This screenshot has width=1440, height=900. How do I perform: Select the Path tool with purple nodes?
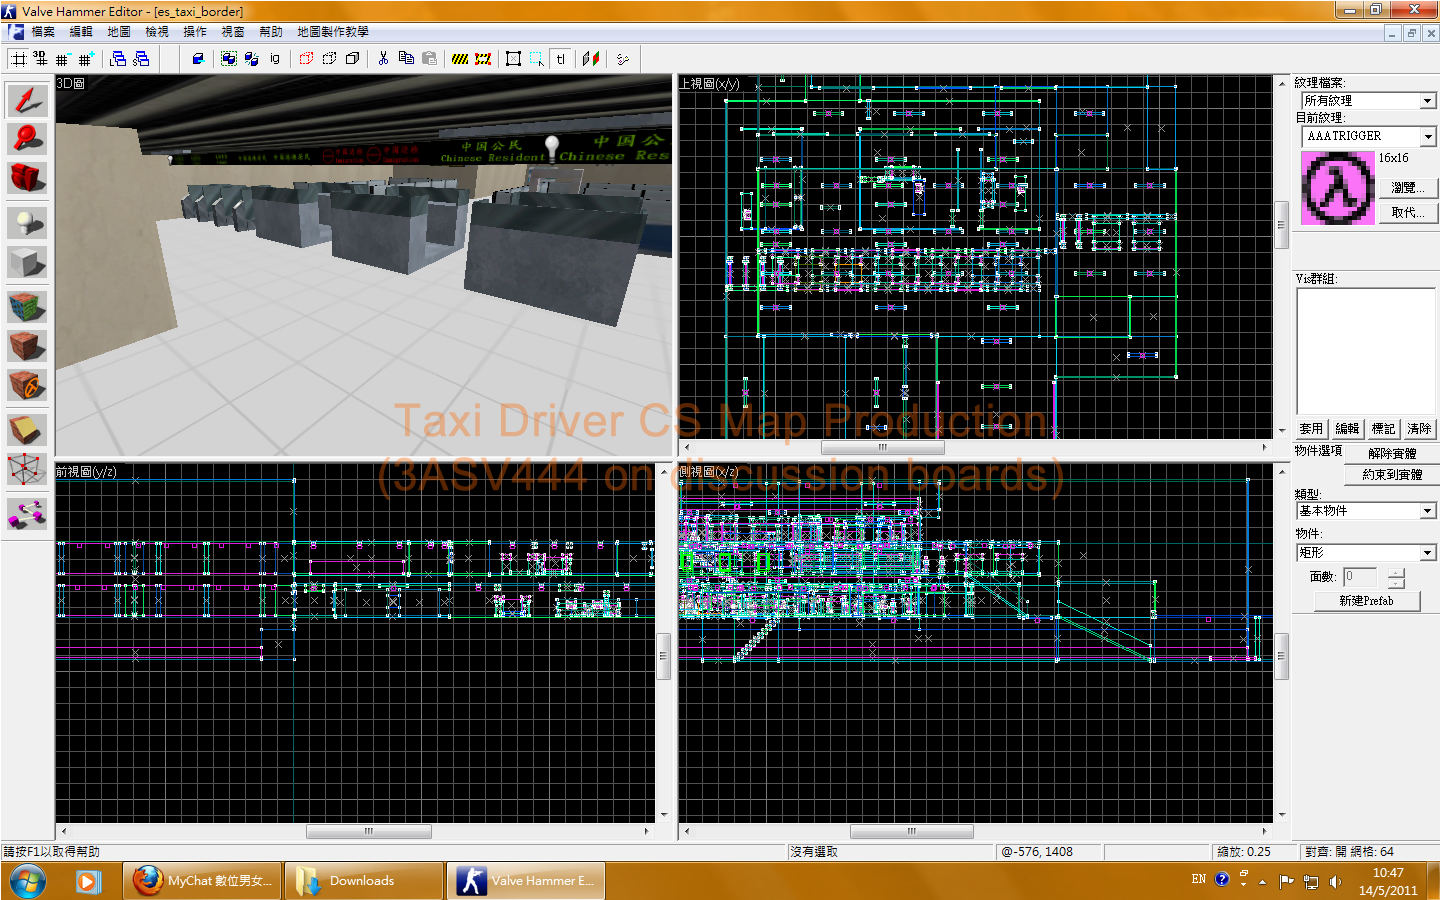[x=27, y=513]
